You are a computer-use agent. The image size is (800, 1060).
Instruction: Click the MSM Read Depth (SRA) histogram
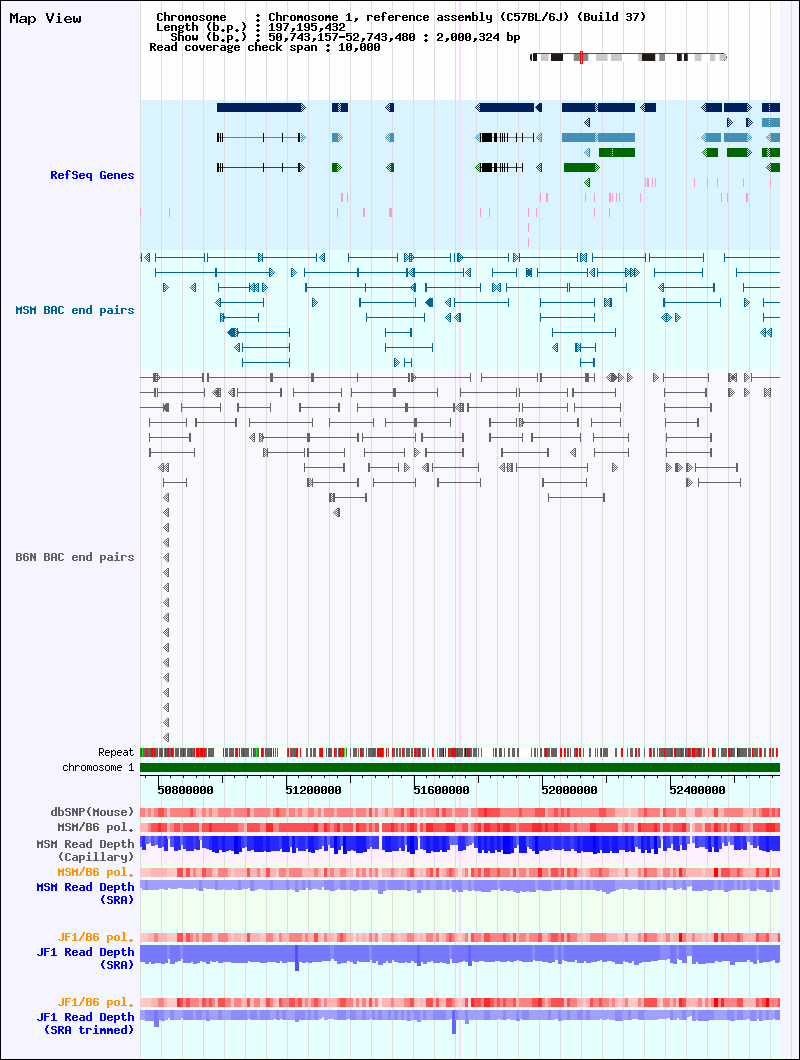click(x=460, y=886)
